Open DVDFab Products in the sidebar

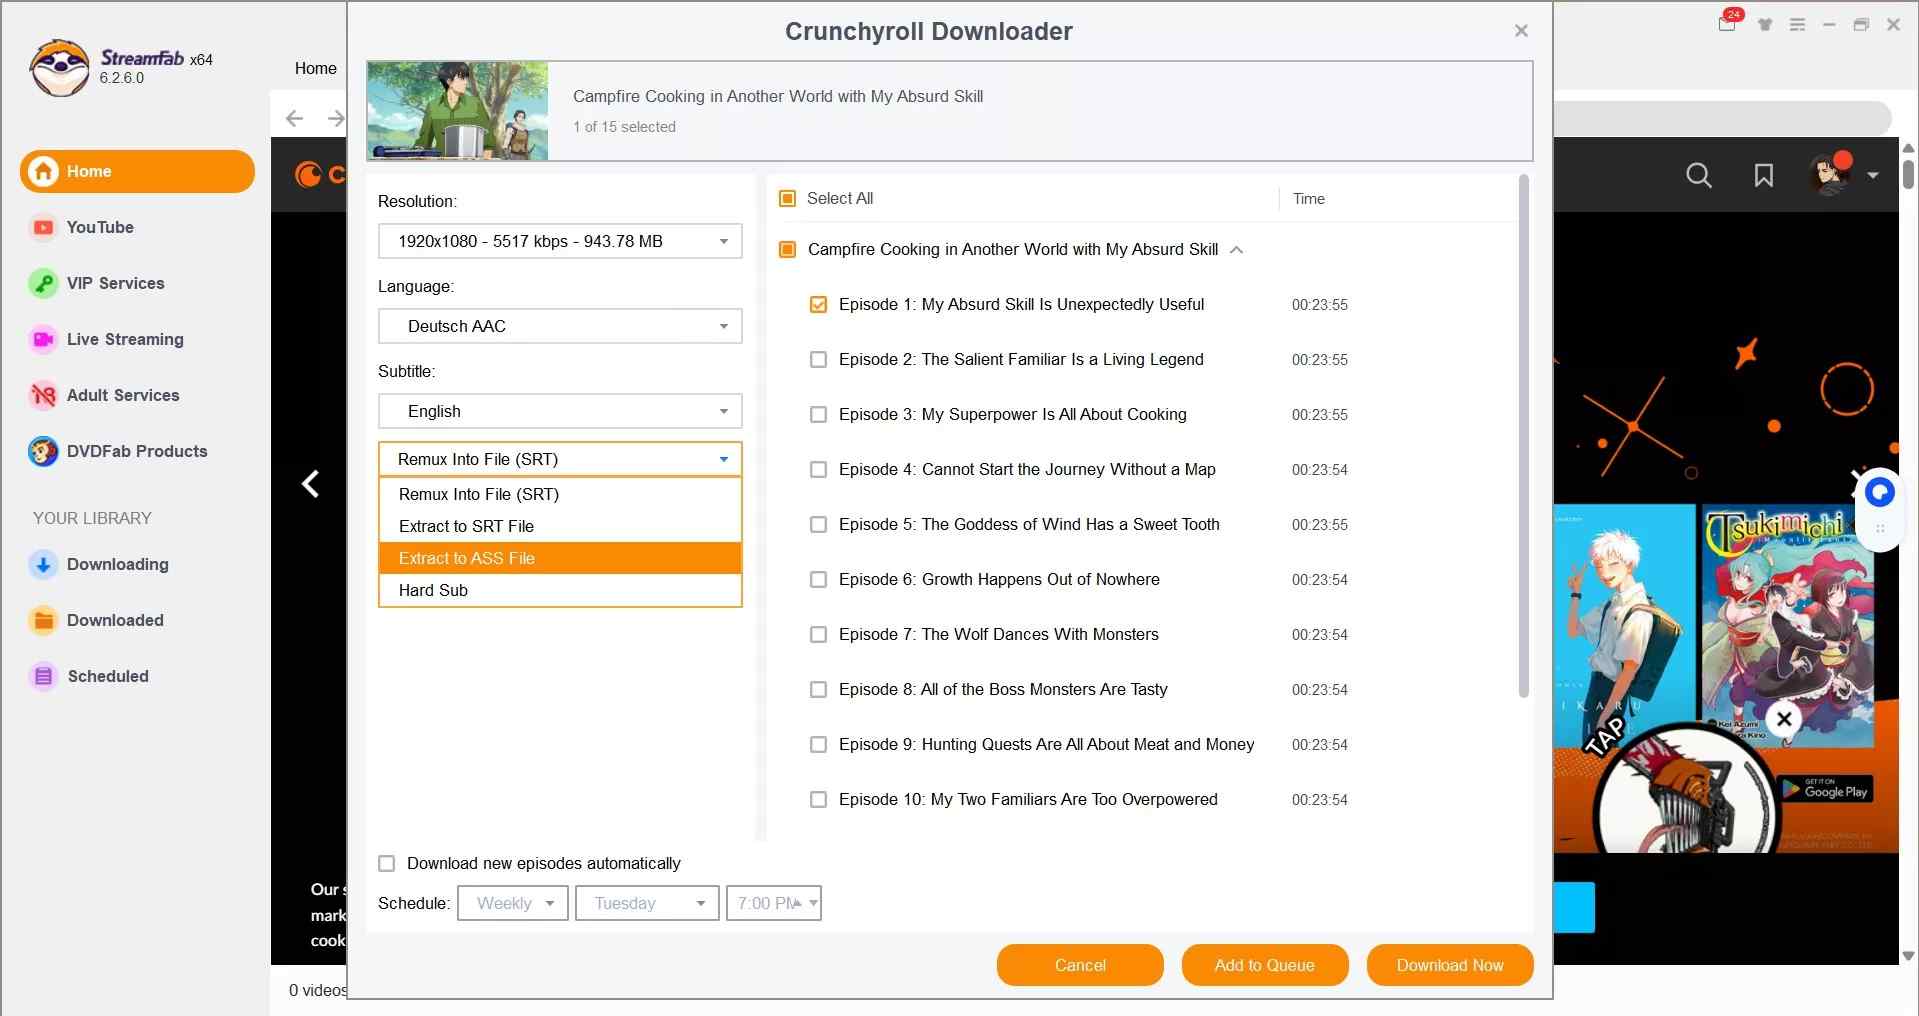[x=138, y=451]
